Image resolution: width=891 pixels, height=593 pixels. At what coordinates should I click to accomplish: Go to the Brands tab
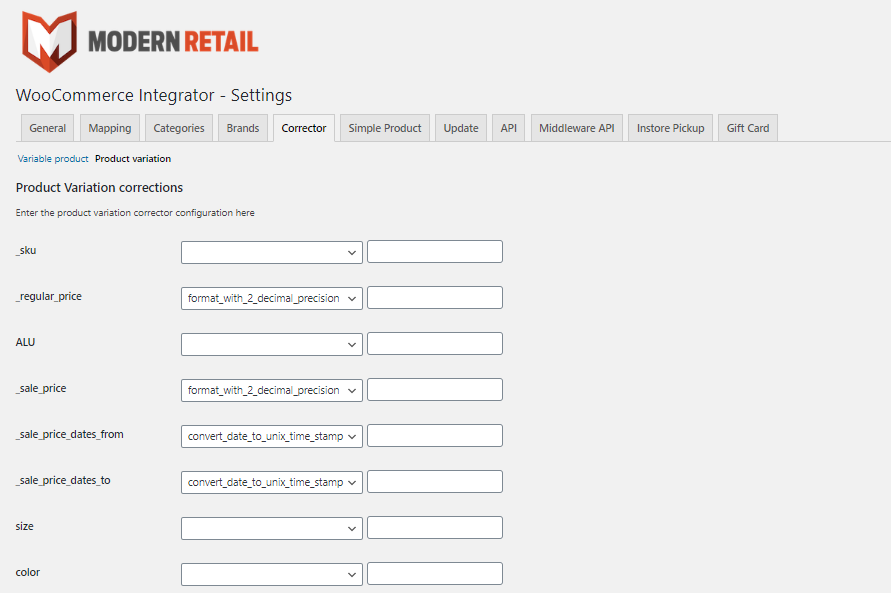pyautogui.click(x=243, y=128)
